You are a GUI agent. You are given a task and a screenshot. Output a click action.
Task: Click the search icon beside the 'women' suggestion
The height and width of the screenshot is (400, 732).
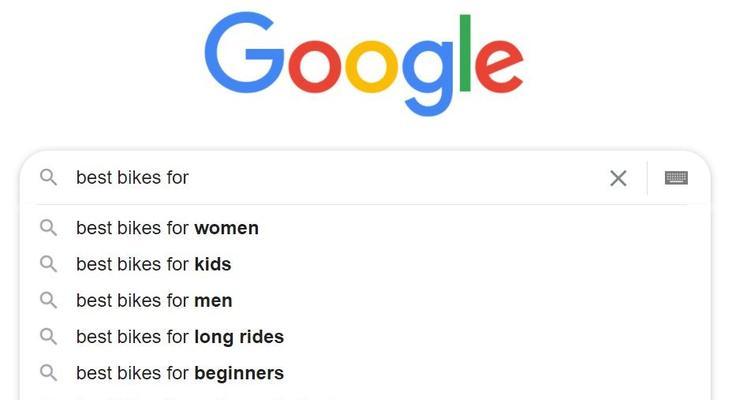point(48,228)
